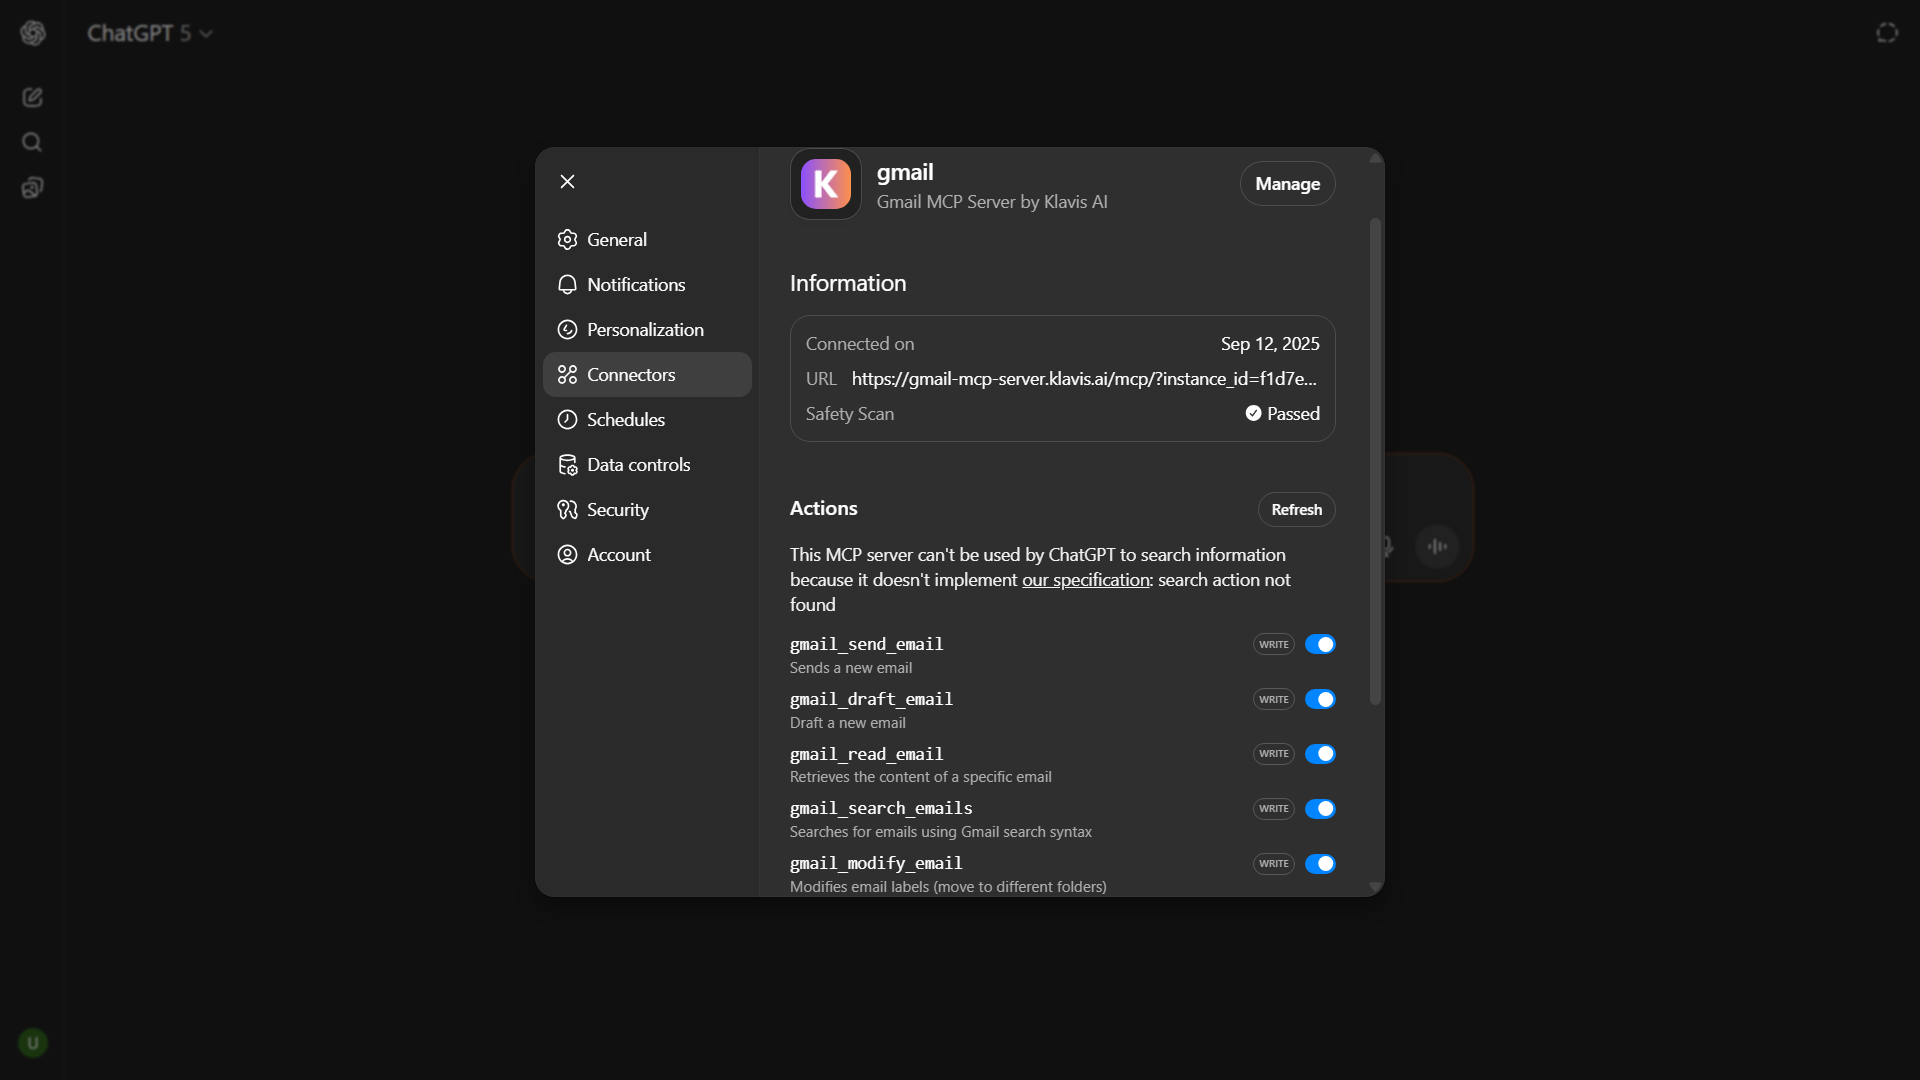Click the WRITE badge for gmail_send_email
Image resolution: width=1920 pixels, height=1080 pixels.
(x=1273, y=645)
